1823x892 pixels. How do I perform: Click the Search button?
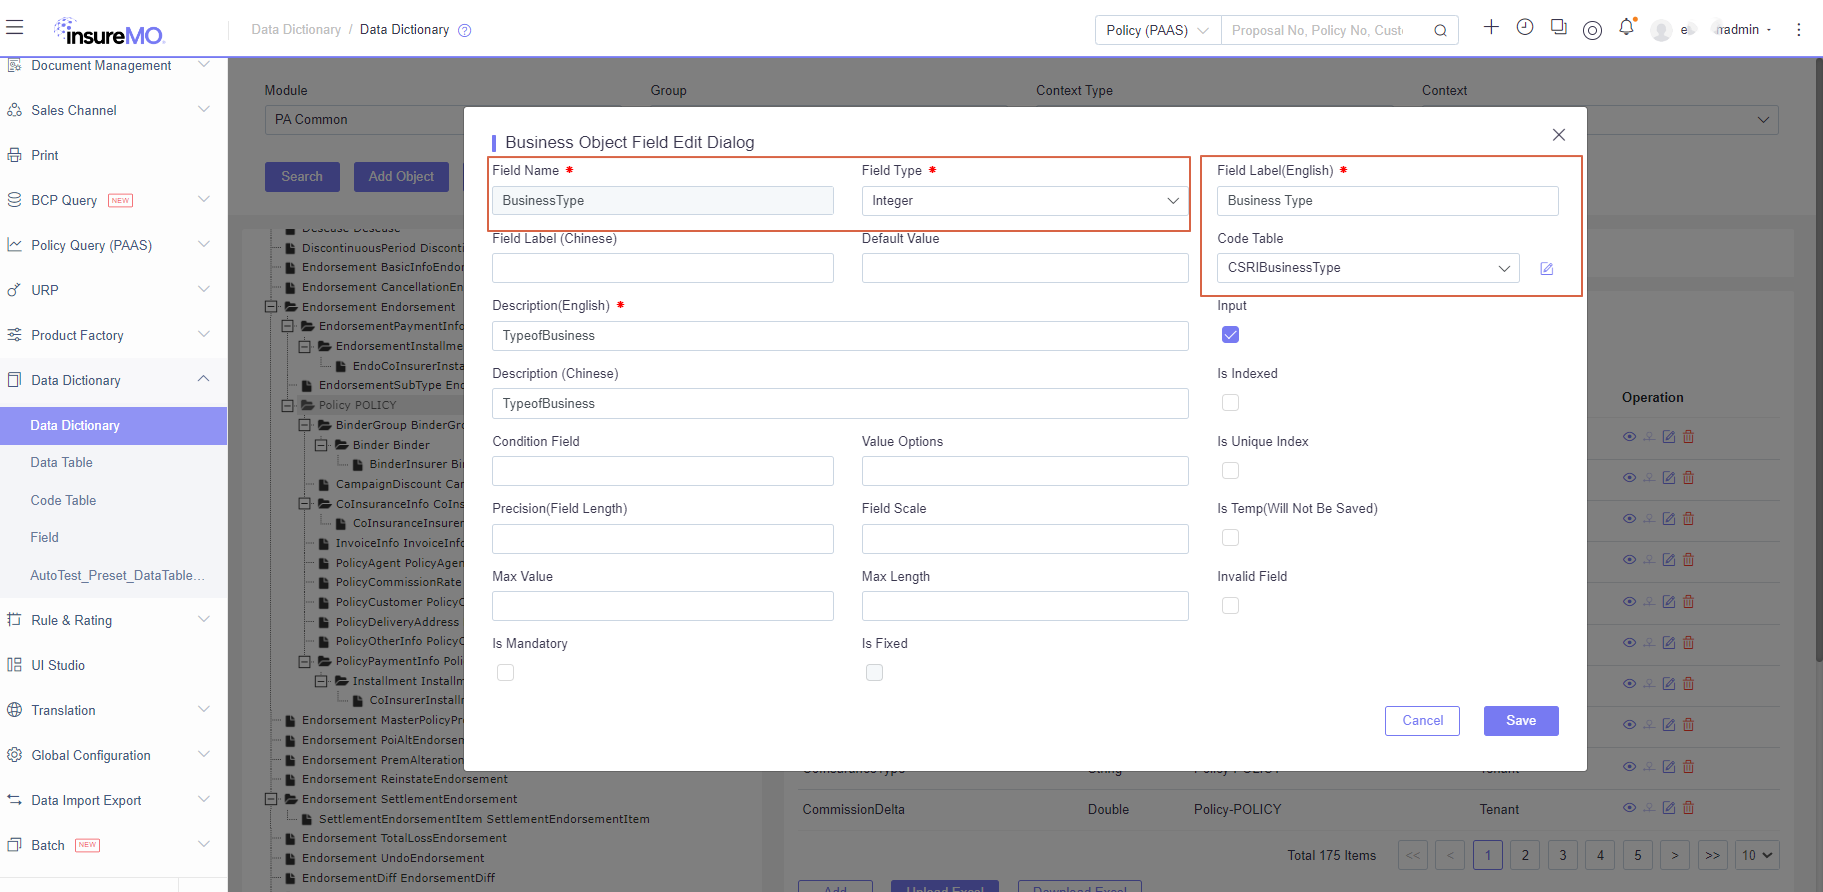(302, 177)
